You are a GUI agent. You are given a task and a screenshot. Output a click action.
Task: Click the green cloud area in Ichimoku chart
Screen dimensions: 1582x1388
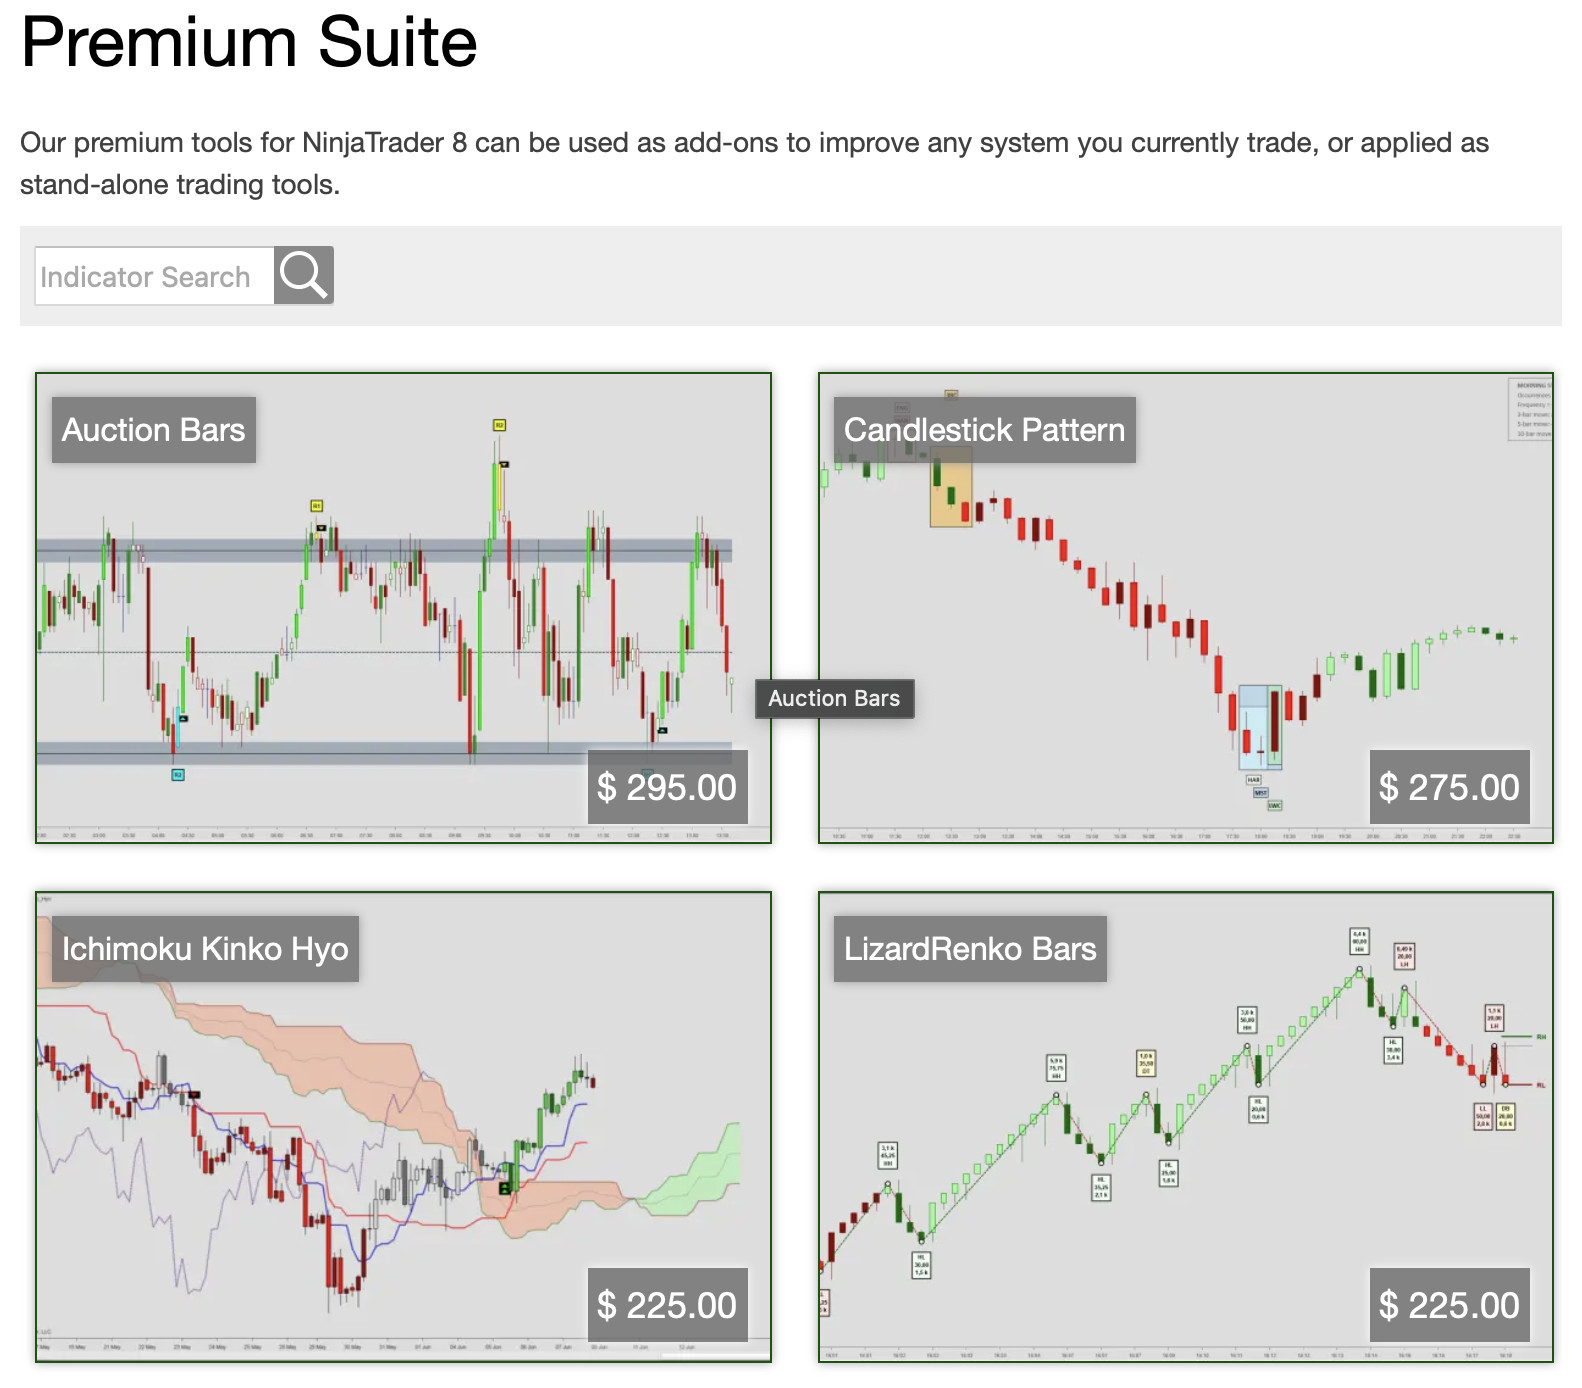point(700,1175)
